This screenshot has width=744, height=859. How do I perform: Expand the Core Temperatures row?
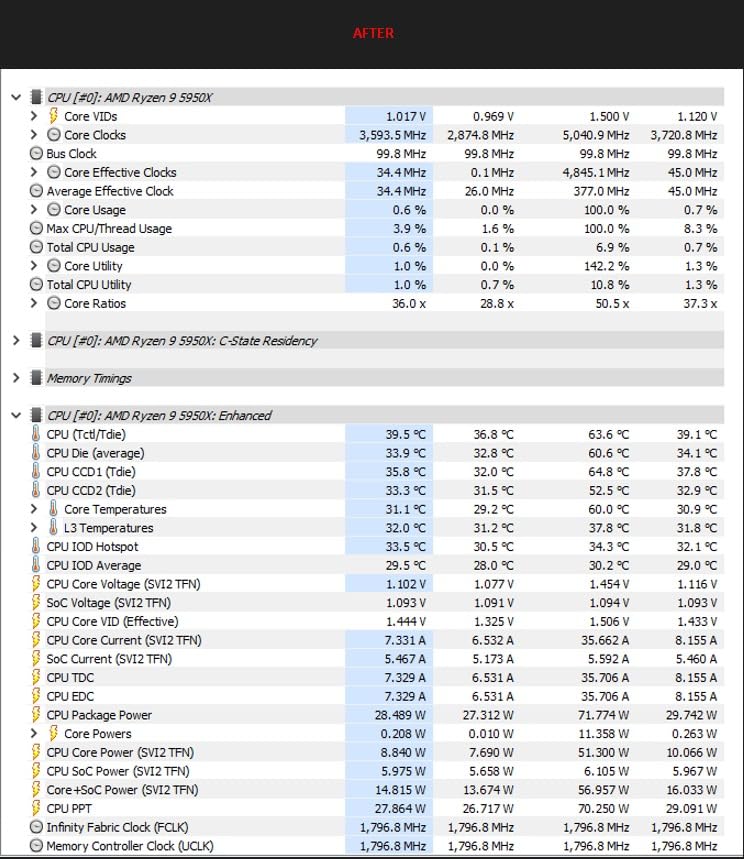34,509
